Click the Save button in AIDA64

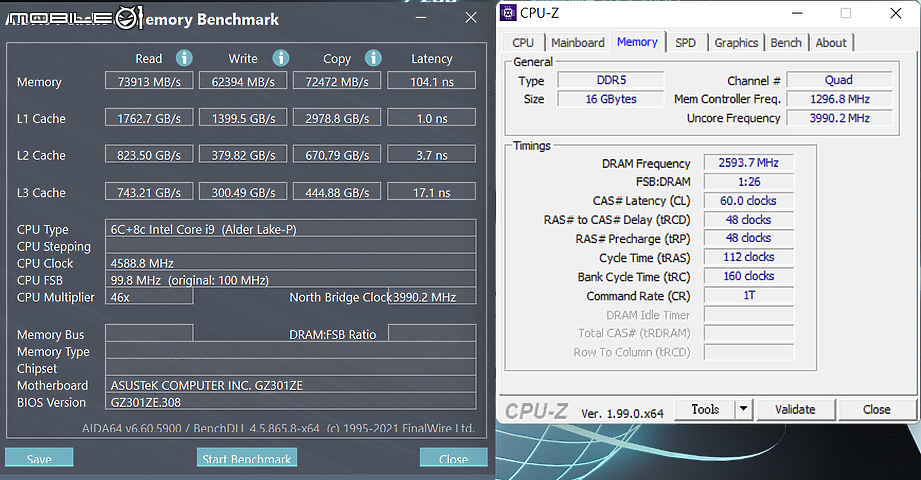click(x=39, y=458)
